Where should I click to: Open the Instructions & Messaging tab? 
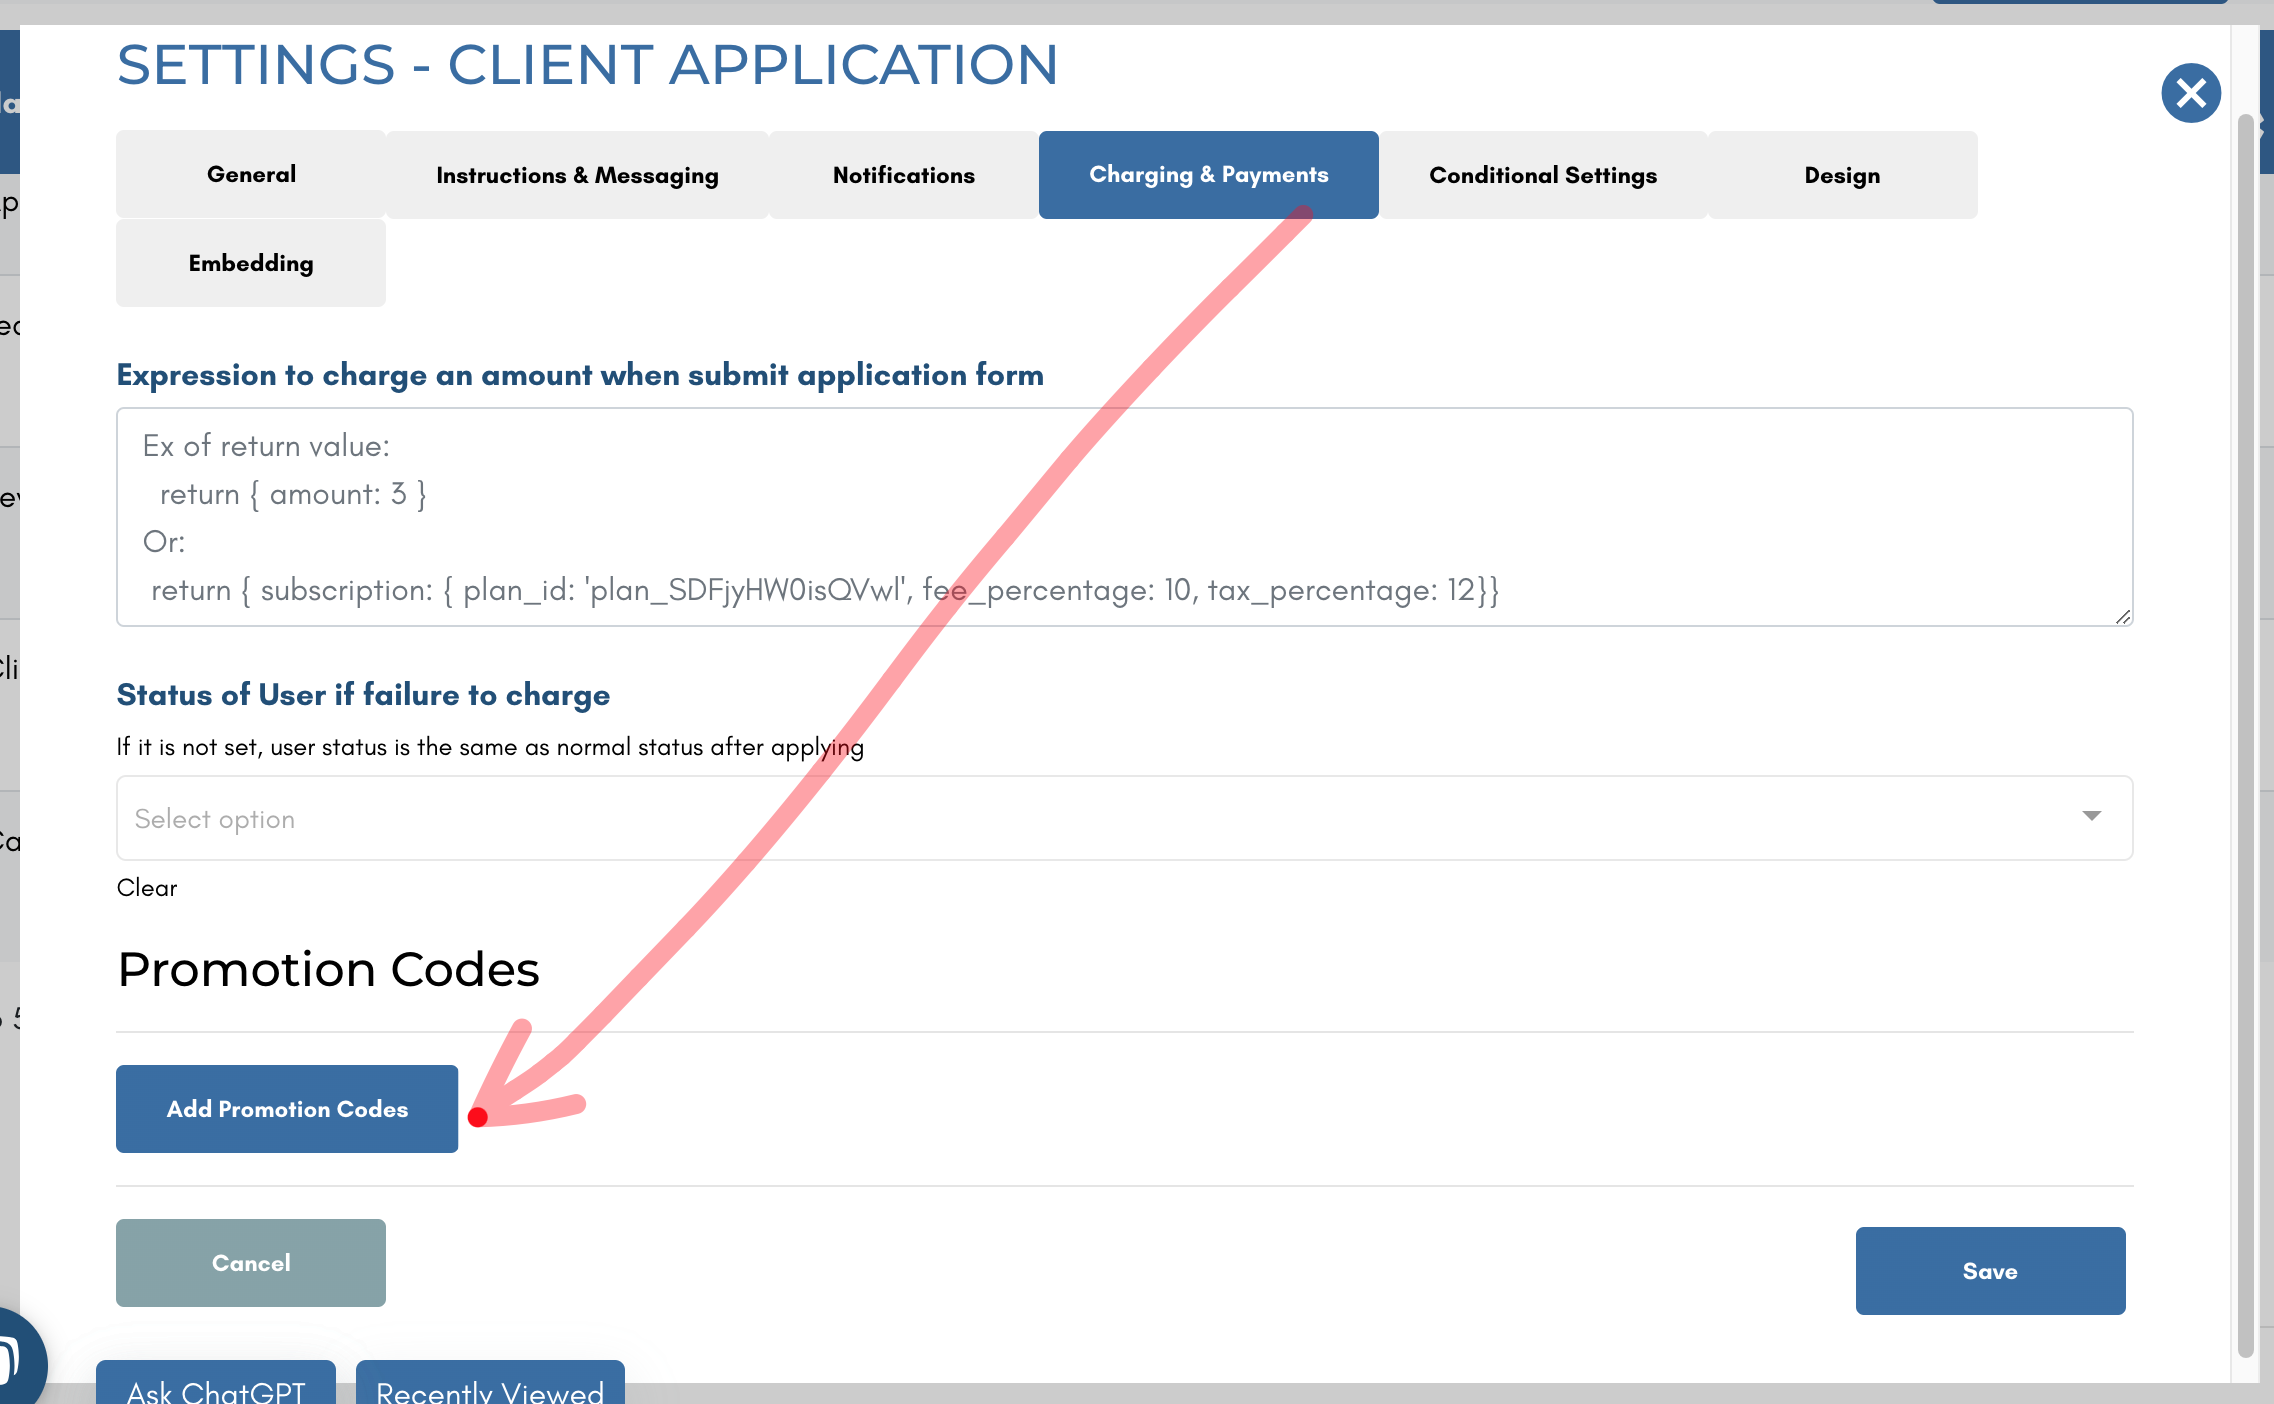point(577,174)
